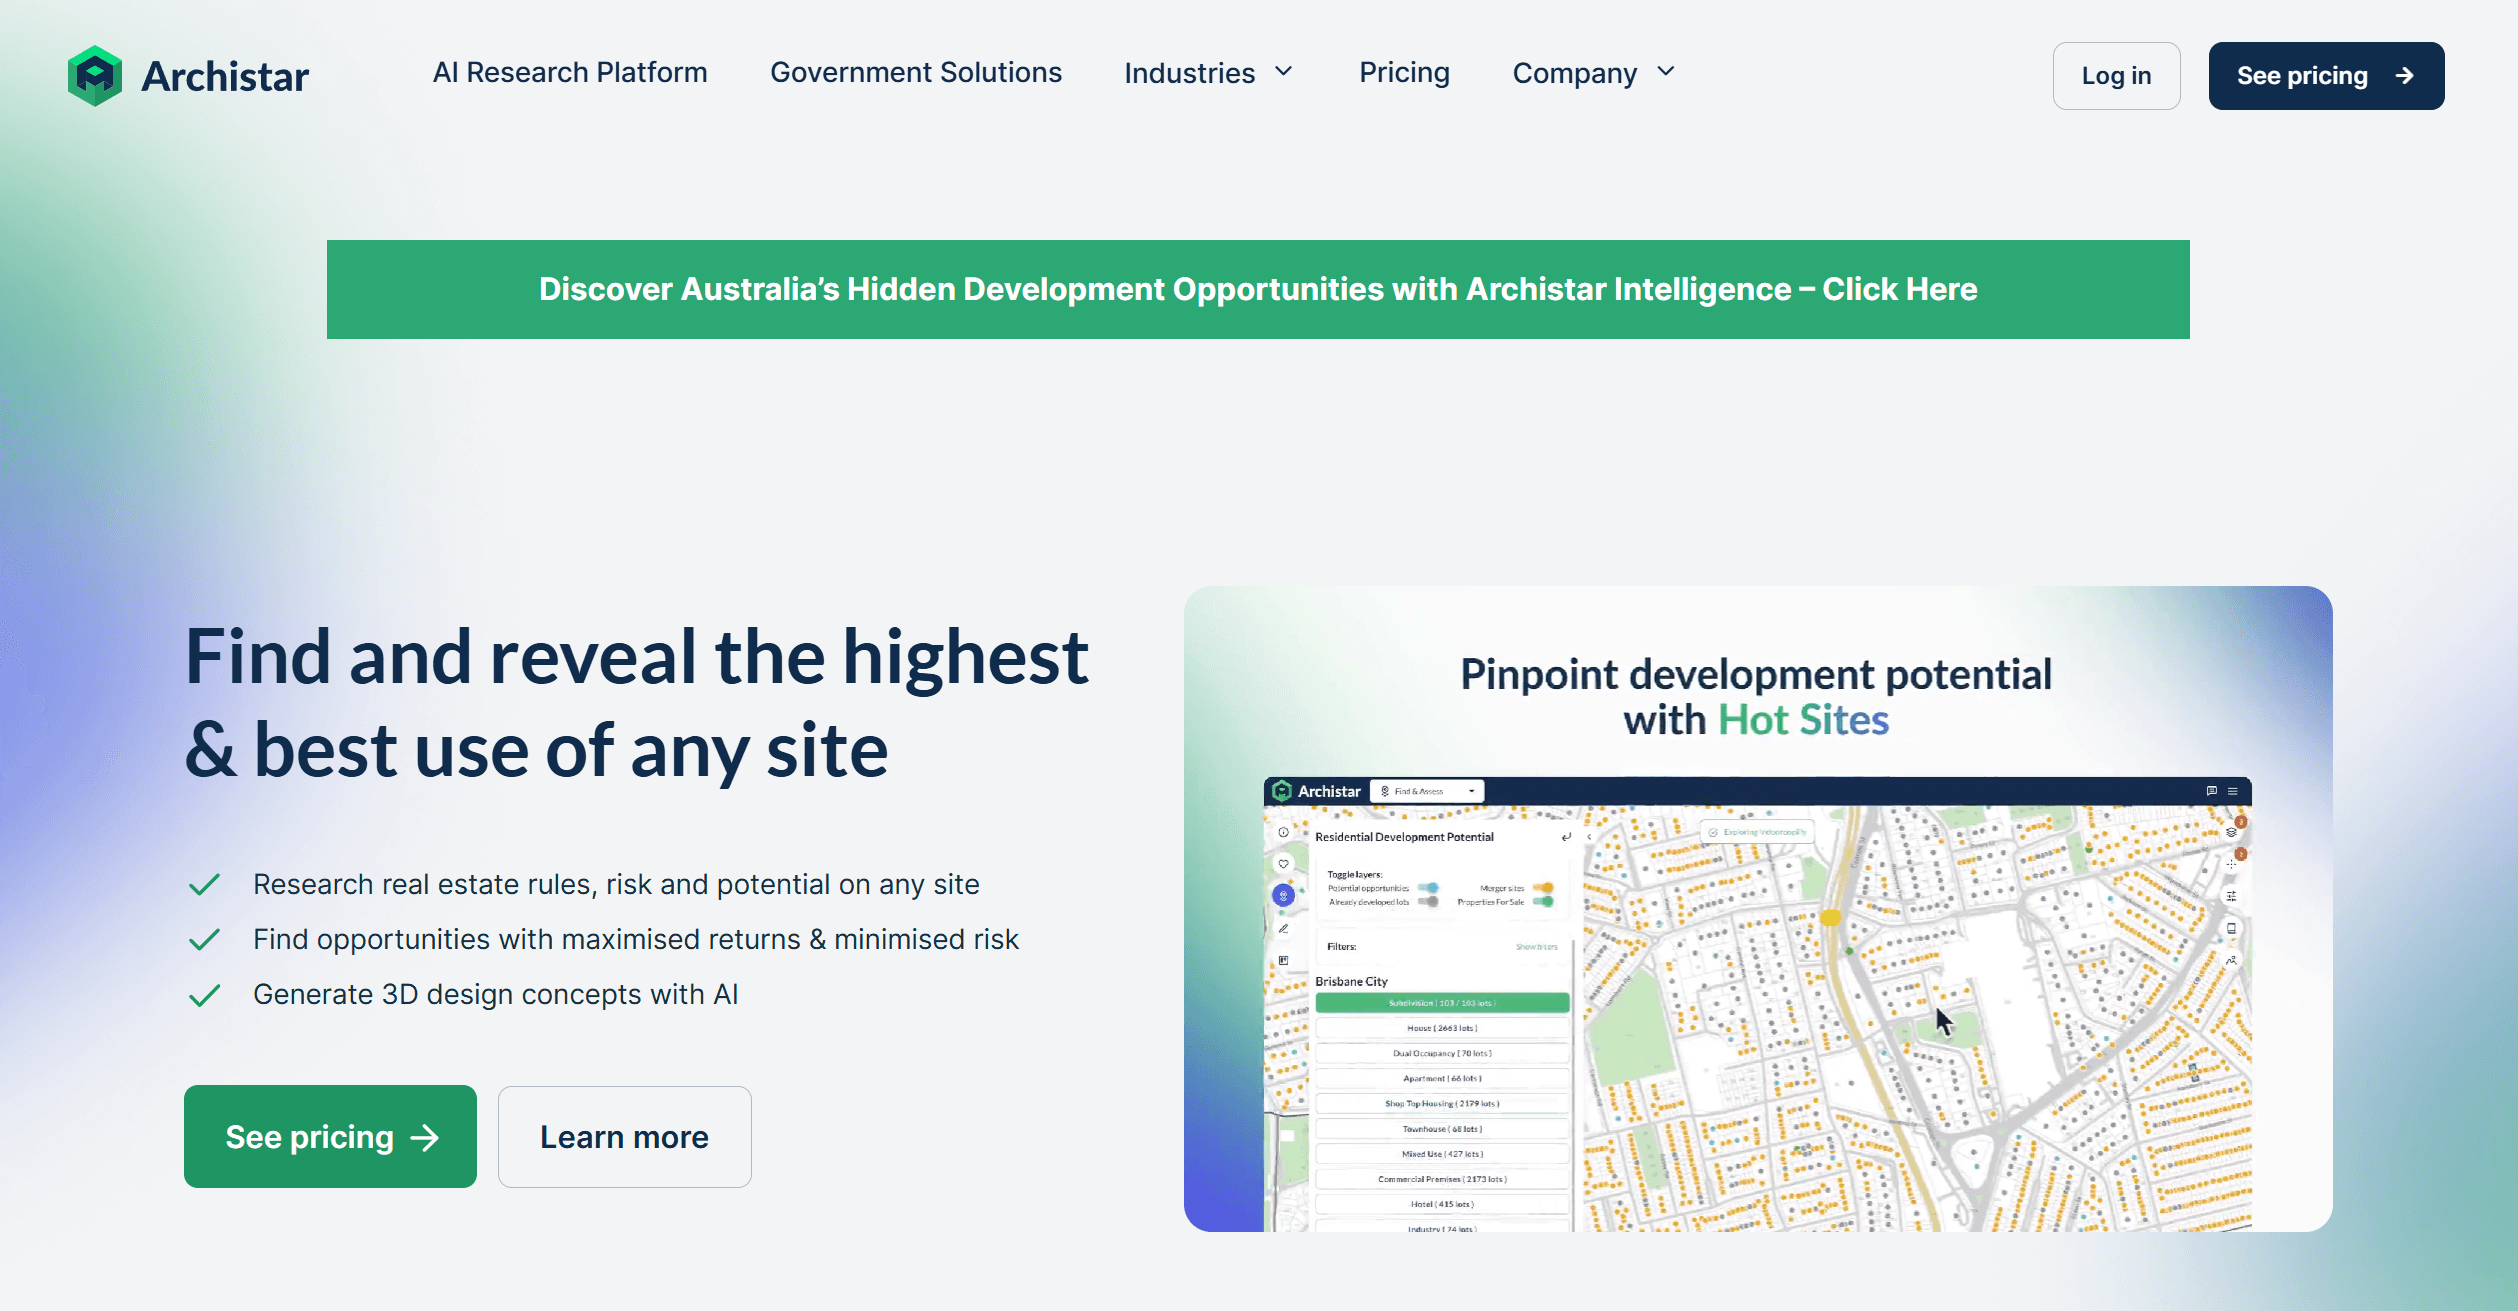Toggle the Merger sites layer switch

(1543, 888)
